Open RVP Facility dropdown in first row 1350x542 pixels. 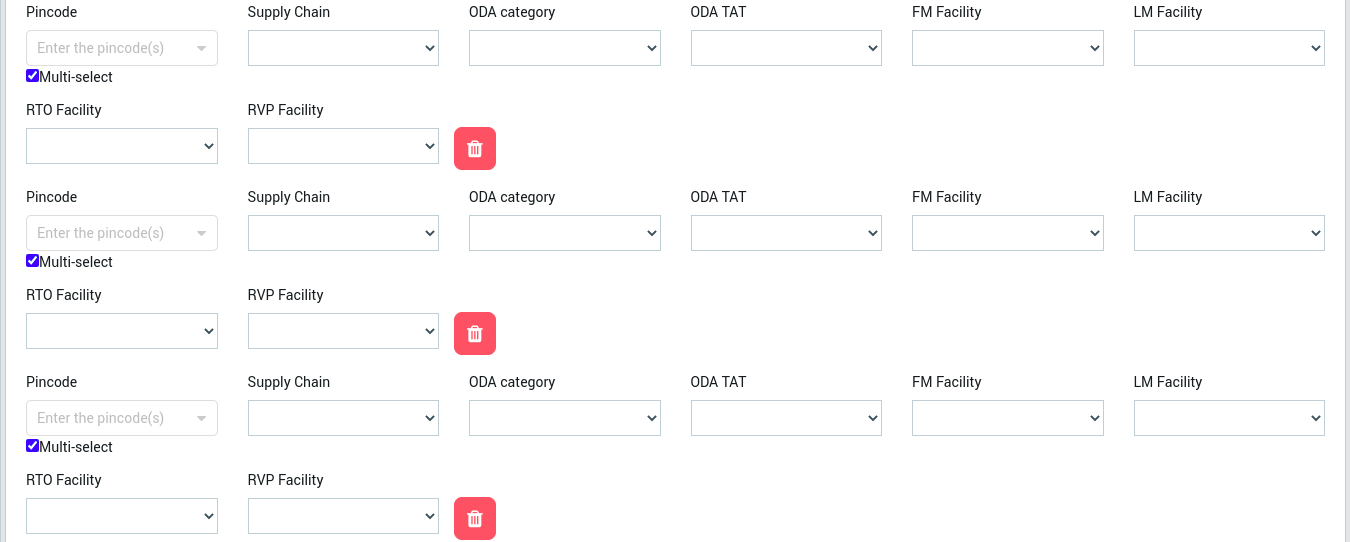point(343,146)
